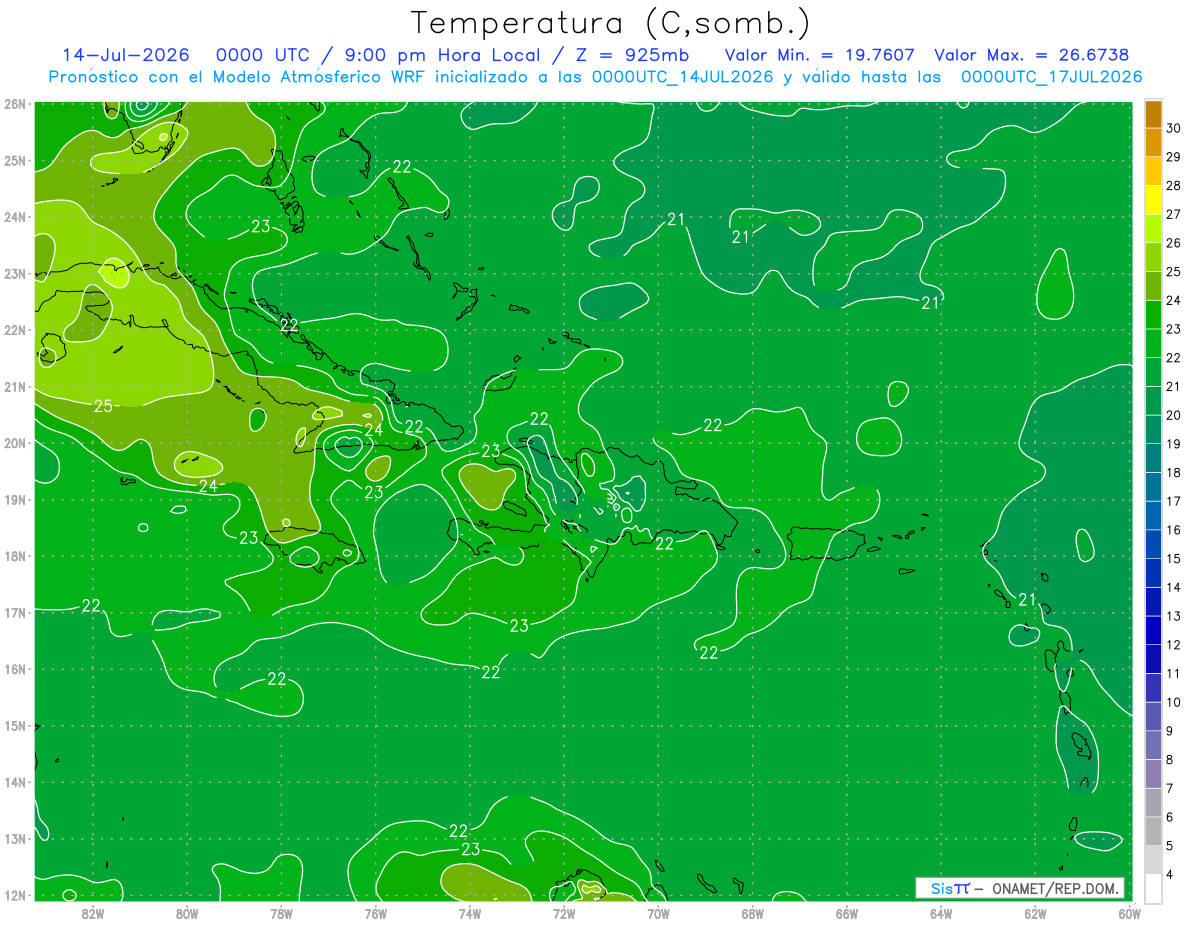
Task: Click the 74W longitude axis label
Action: coord(470,913)
